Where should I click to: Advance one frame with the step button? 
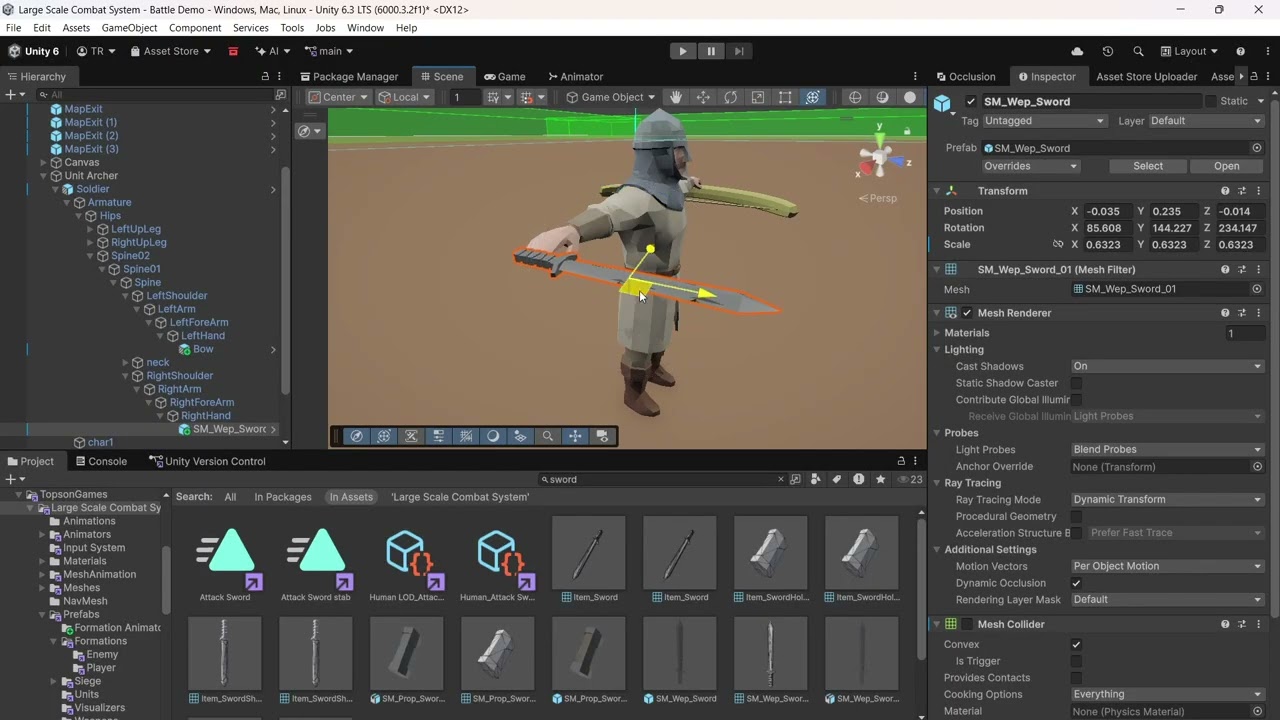739,51
